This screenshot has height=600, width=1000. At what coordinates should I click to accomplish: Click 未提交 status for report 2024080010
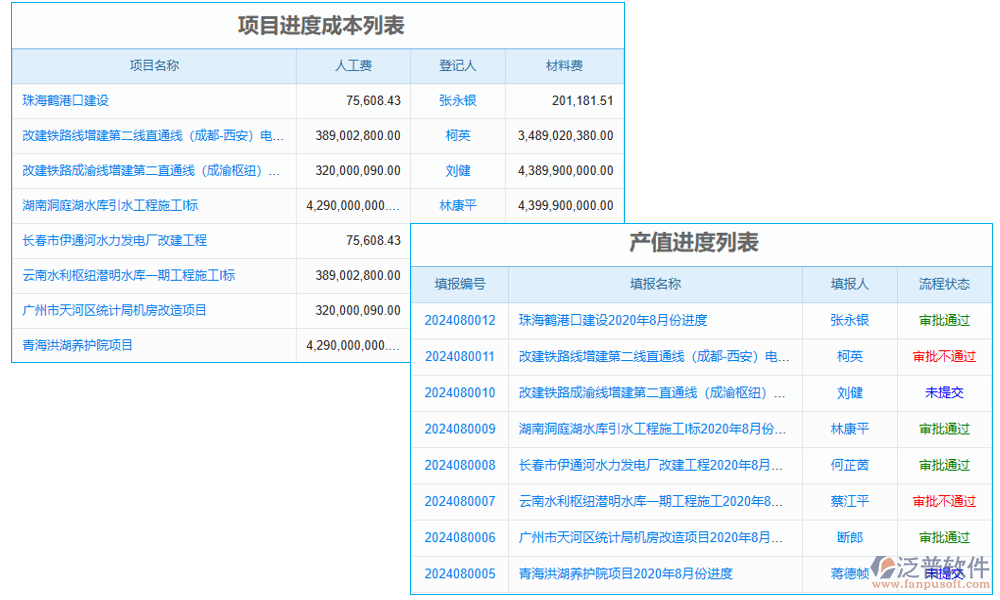click(944, 393)
